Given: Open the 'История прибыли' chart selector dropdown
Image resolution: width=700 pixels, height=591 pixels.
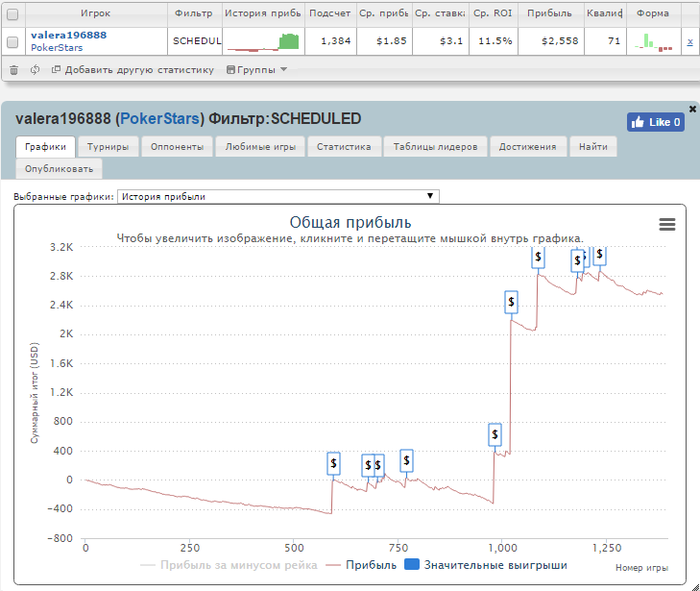Looking at the screenshot, I should click(x=278, y=196).
